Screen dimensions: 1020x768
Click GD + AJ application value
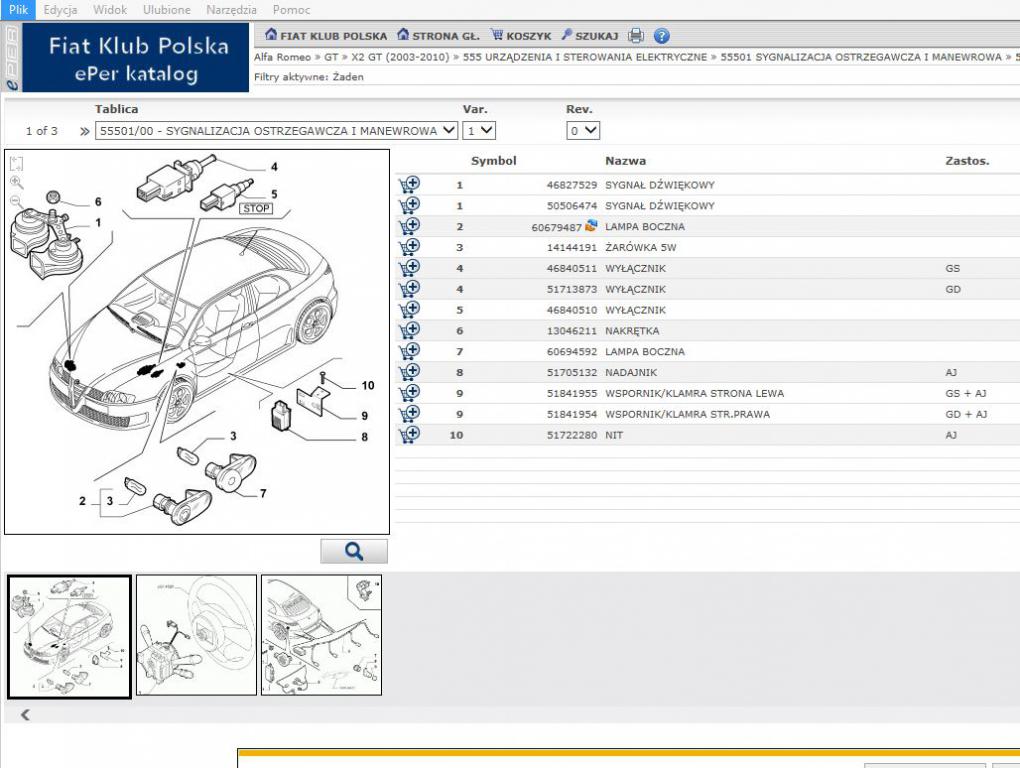[x=966, y=414]
